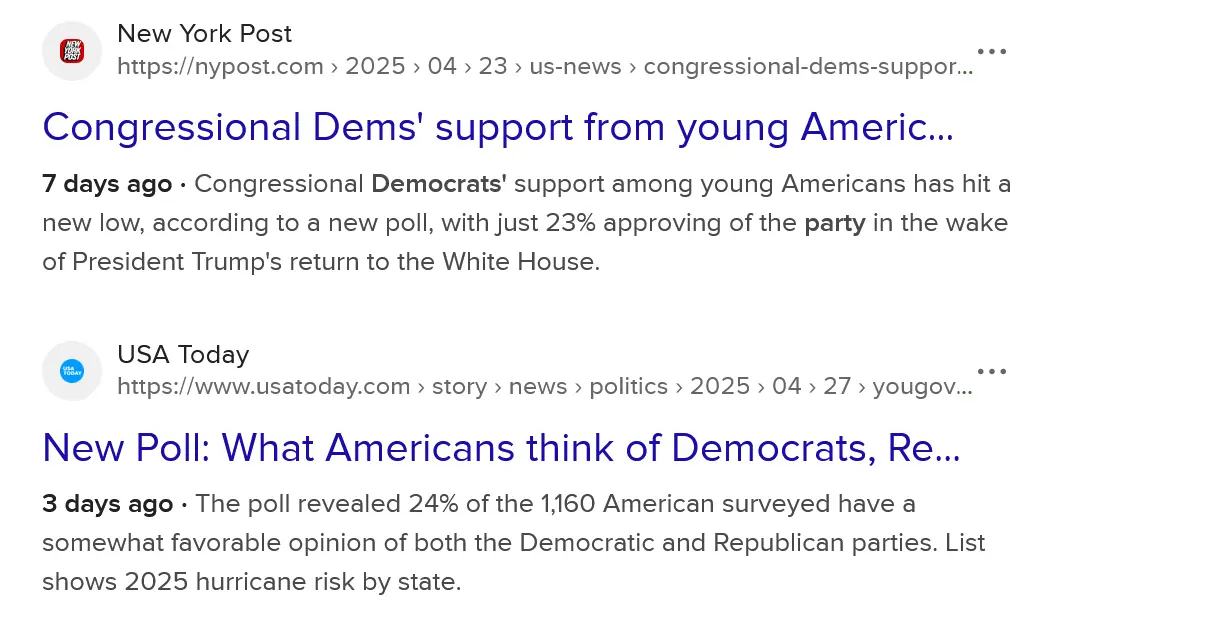Open the New Poll: What Americans think headline
The height and width of the screenshot is (625, 1216).
[x=501, y=448]
